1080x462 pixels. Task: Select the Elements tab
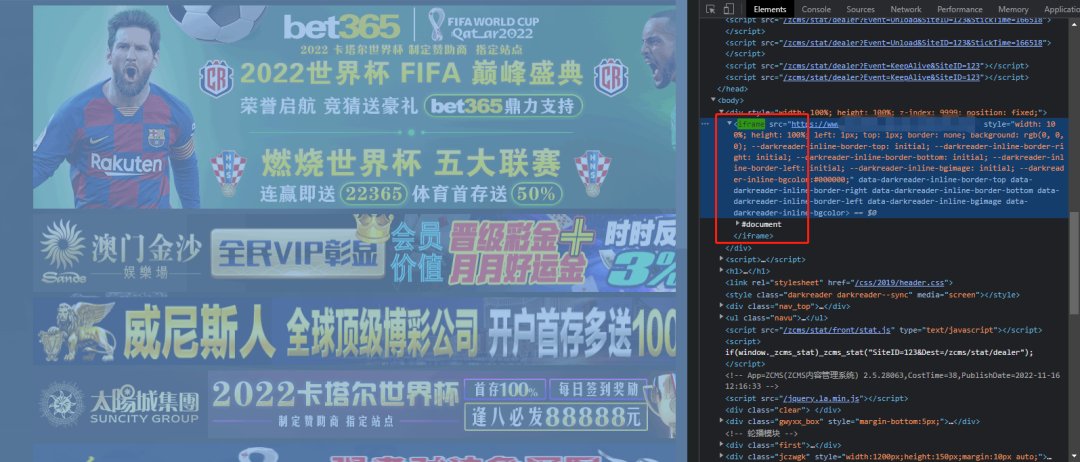pyautogui.click(x=769, y=9)
